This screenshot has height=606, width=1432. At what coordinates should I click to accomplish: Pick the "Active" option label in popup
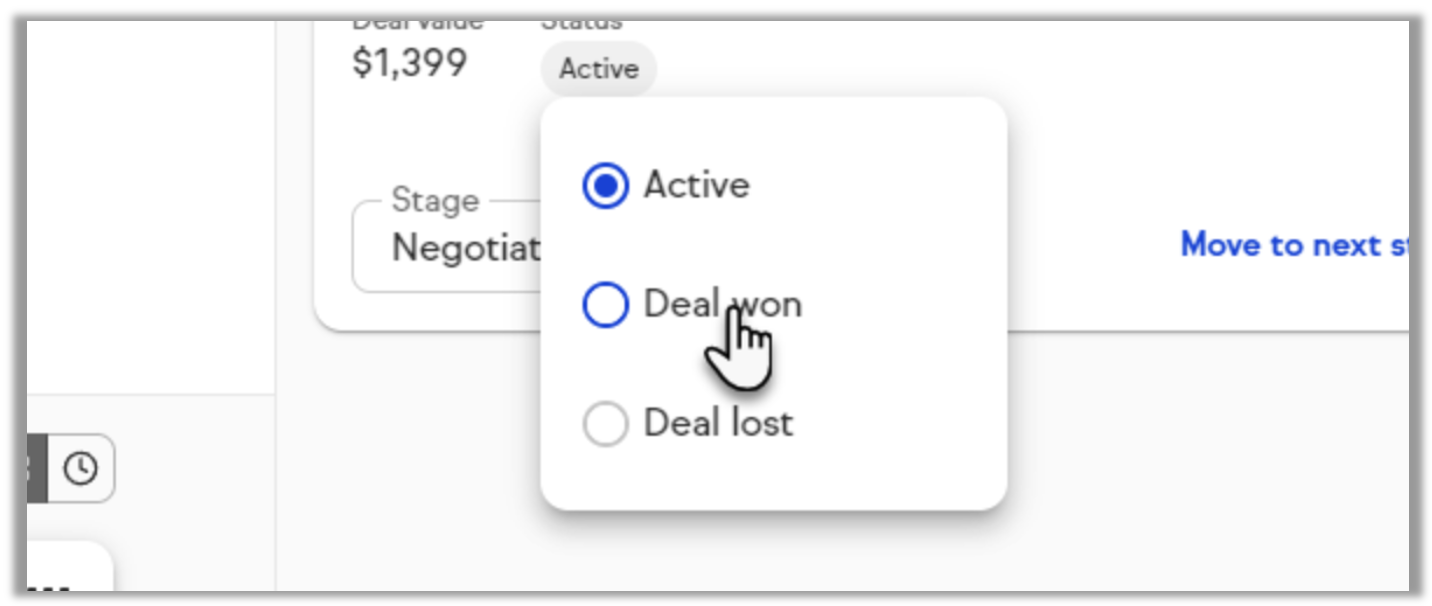pos(696,185)
